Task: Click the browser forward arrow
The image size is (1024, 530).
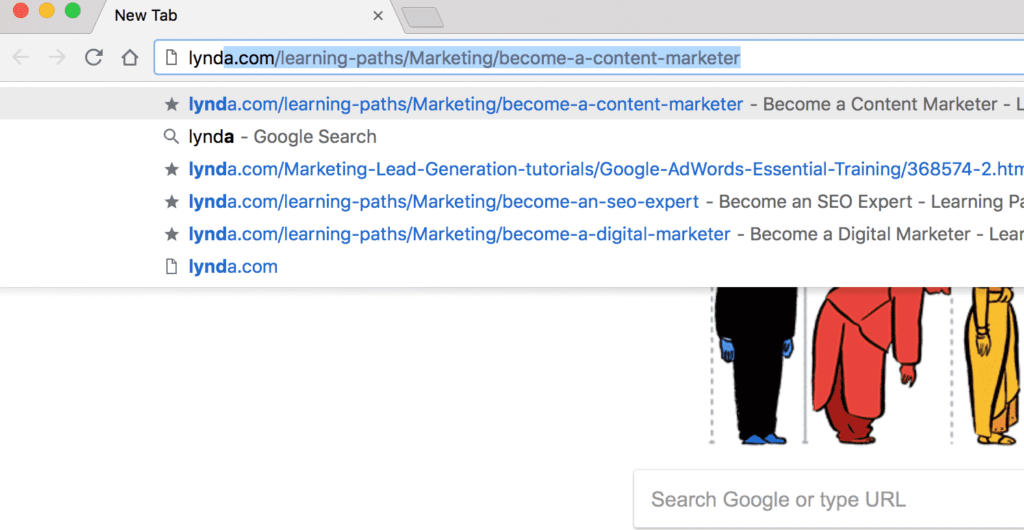Action: (57, 58)
